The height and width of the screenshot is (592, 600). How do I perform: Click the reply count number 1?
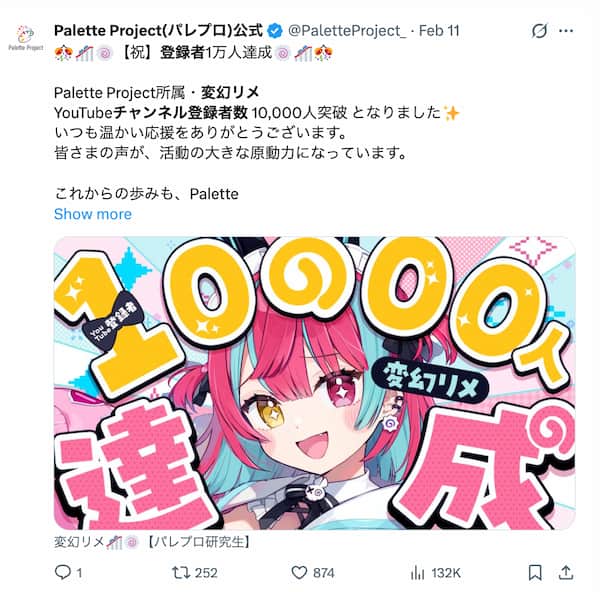click(79, 573)
